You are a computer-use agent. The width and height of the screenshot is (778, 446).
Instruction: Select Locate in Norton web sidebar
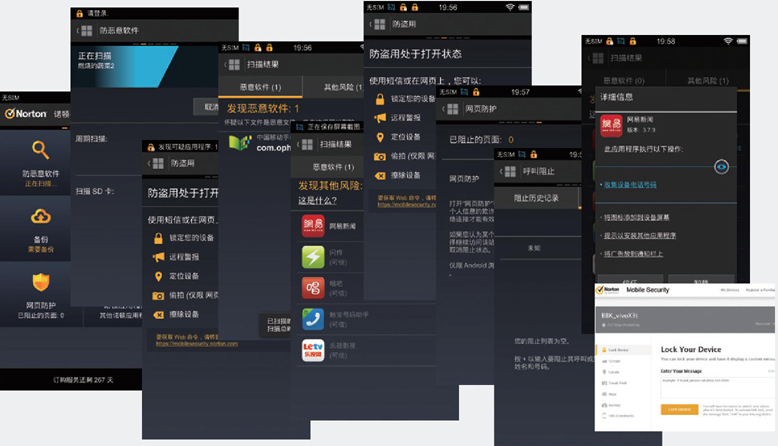(x=613, y=372)
